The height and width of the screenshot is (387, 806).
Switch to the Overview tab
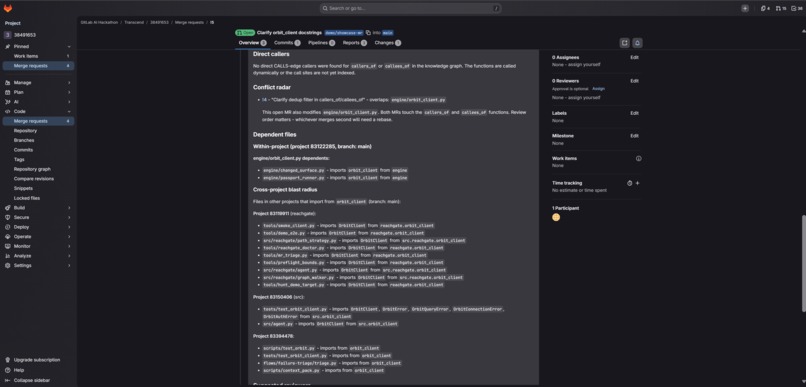pyautogui.click(x=252, y=43)
